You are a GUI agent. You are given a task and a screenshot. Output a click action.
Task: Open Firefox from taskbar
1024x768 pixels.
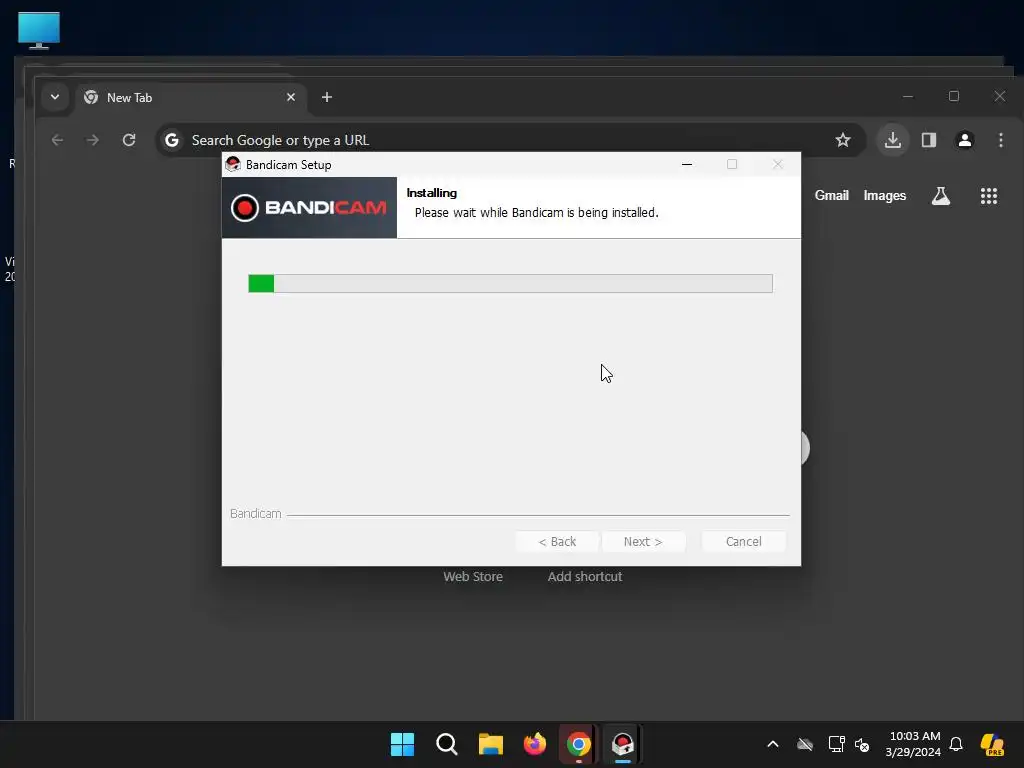tap(535, 744)
